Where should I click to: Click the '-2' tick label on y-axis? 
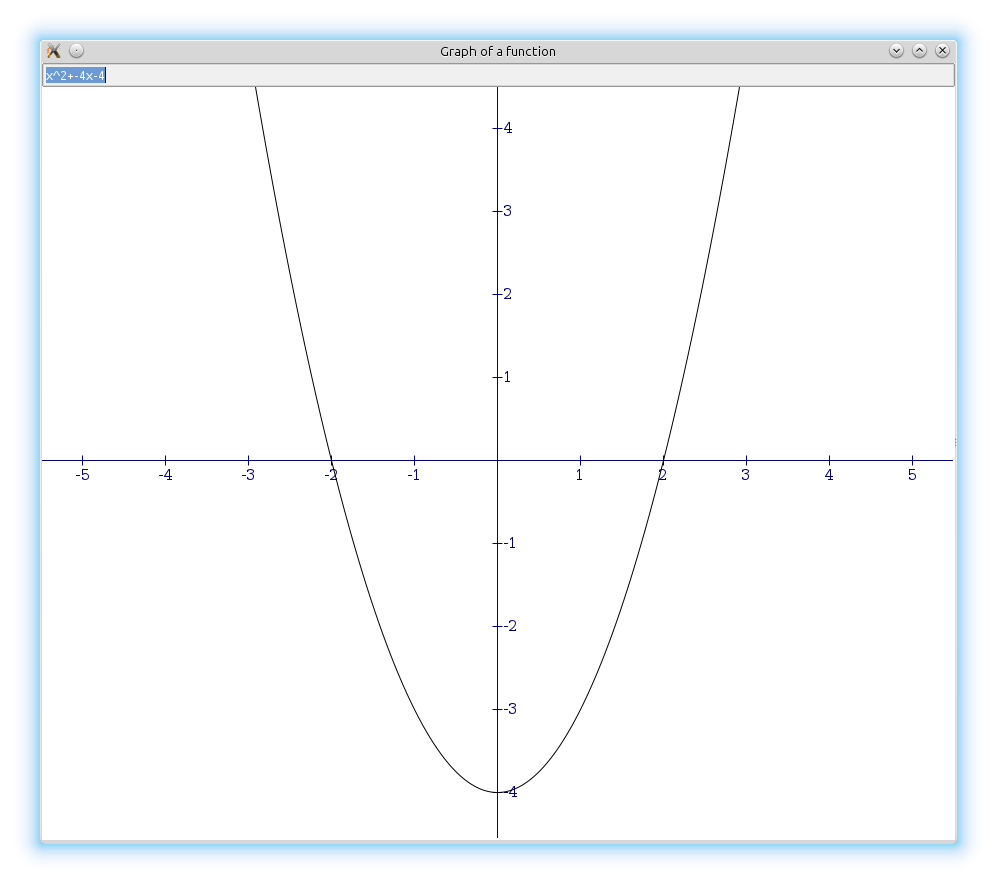[x=508, y=626]
